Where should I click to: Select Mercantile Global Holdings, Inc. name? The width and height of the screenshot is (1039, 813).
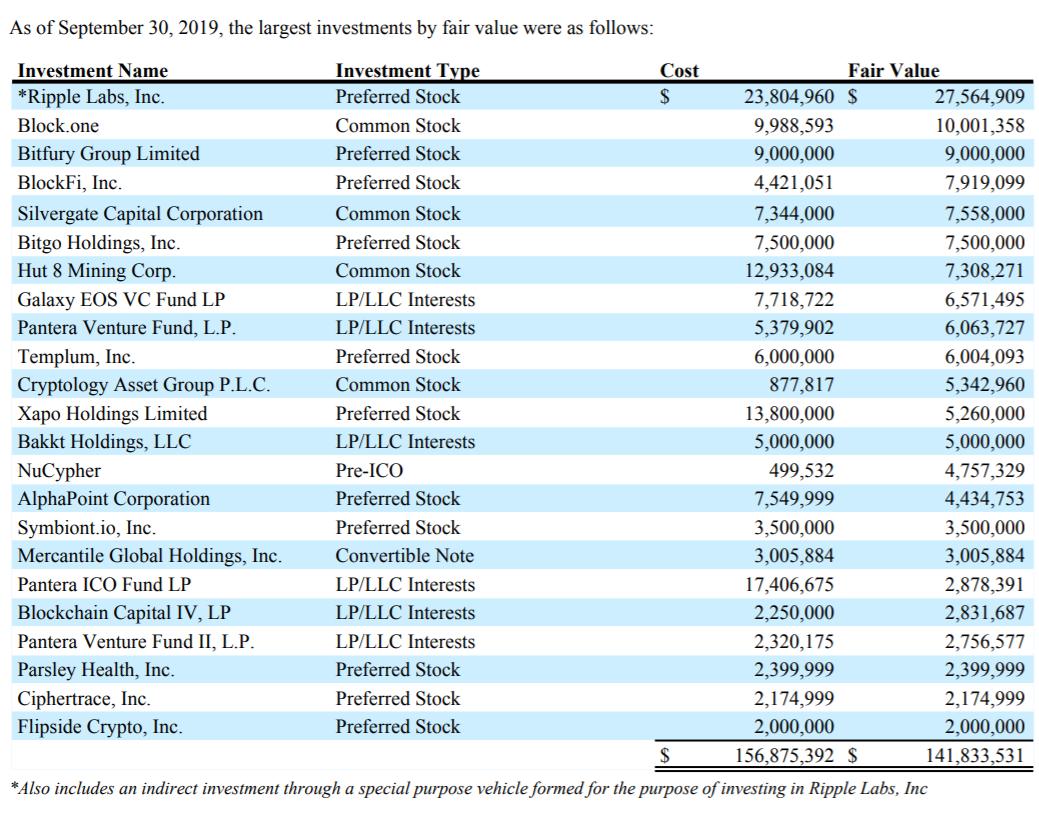pos(150,555)
